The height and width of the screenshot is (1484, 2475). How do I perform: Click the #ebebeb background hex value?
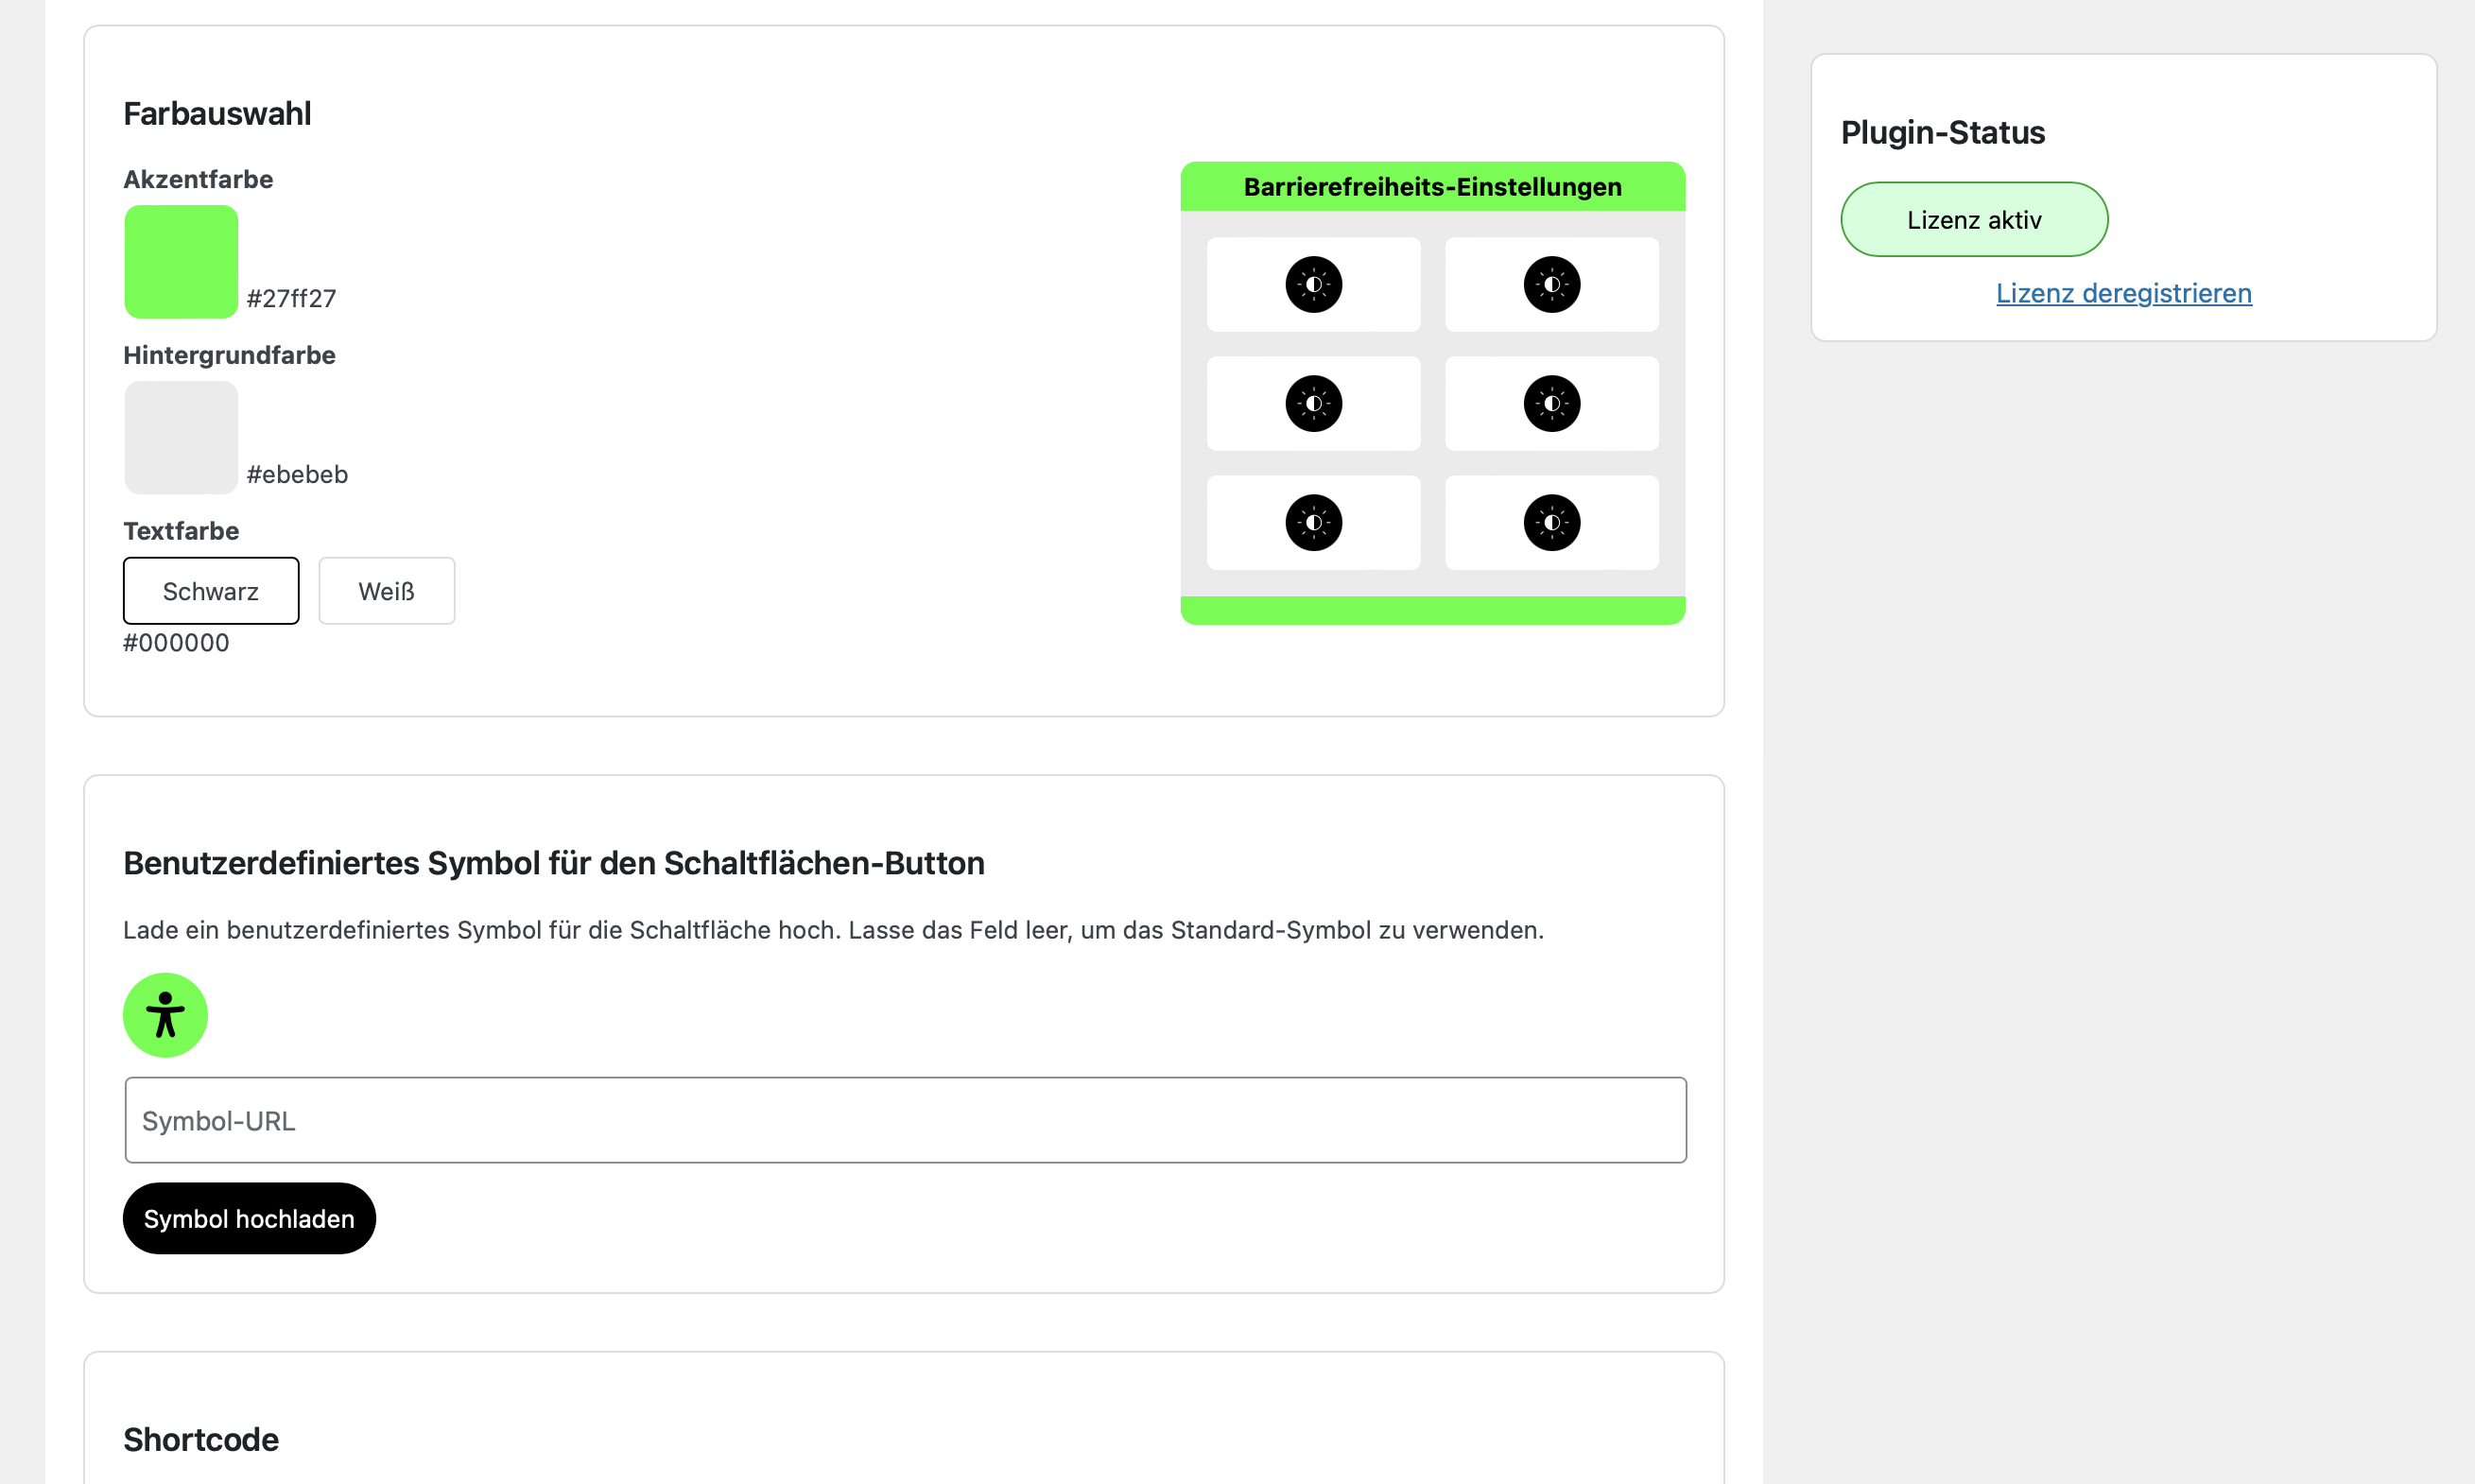(297, 474)
